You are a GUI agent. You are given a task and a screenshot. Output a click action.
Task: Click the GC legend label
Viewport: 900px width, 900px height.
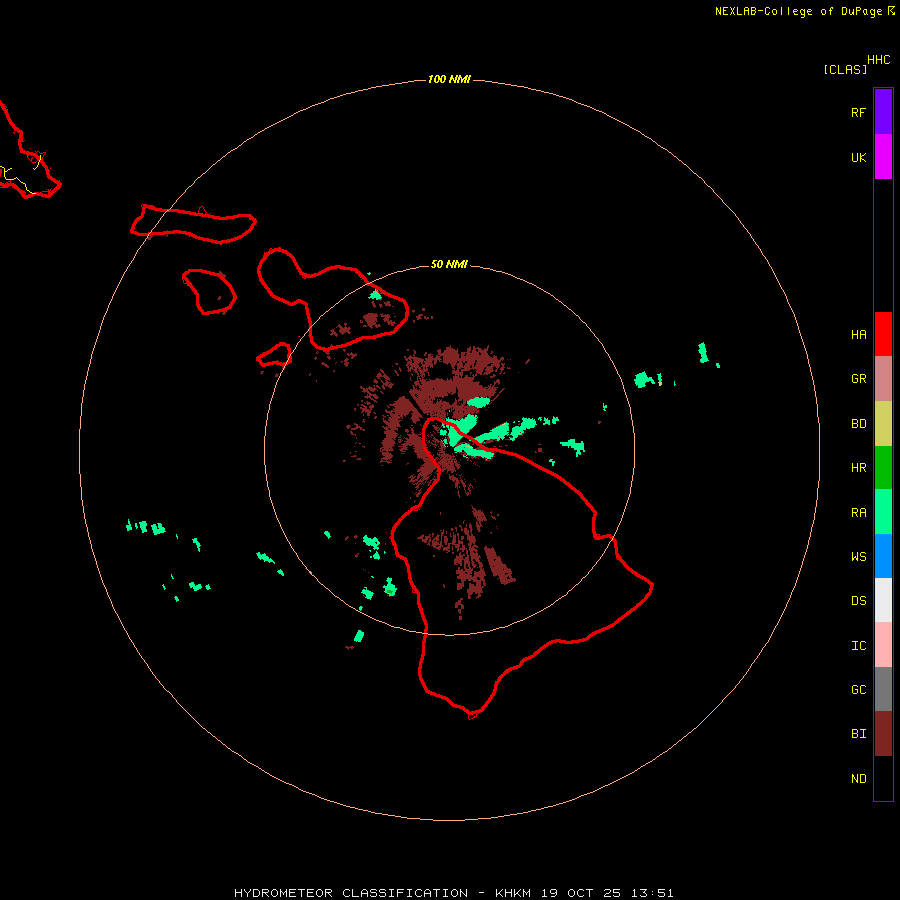pyautogui.click(x=858, y=689)
